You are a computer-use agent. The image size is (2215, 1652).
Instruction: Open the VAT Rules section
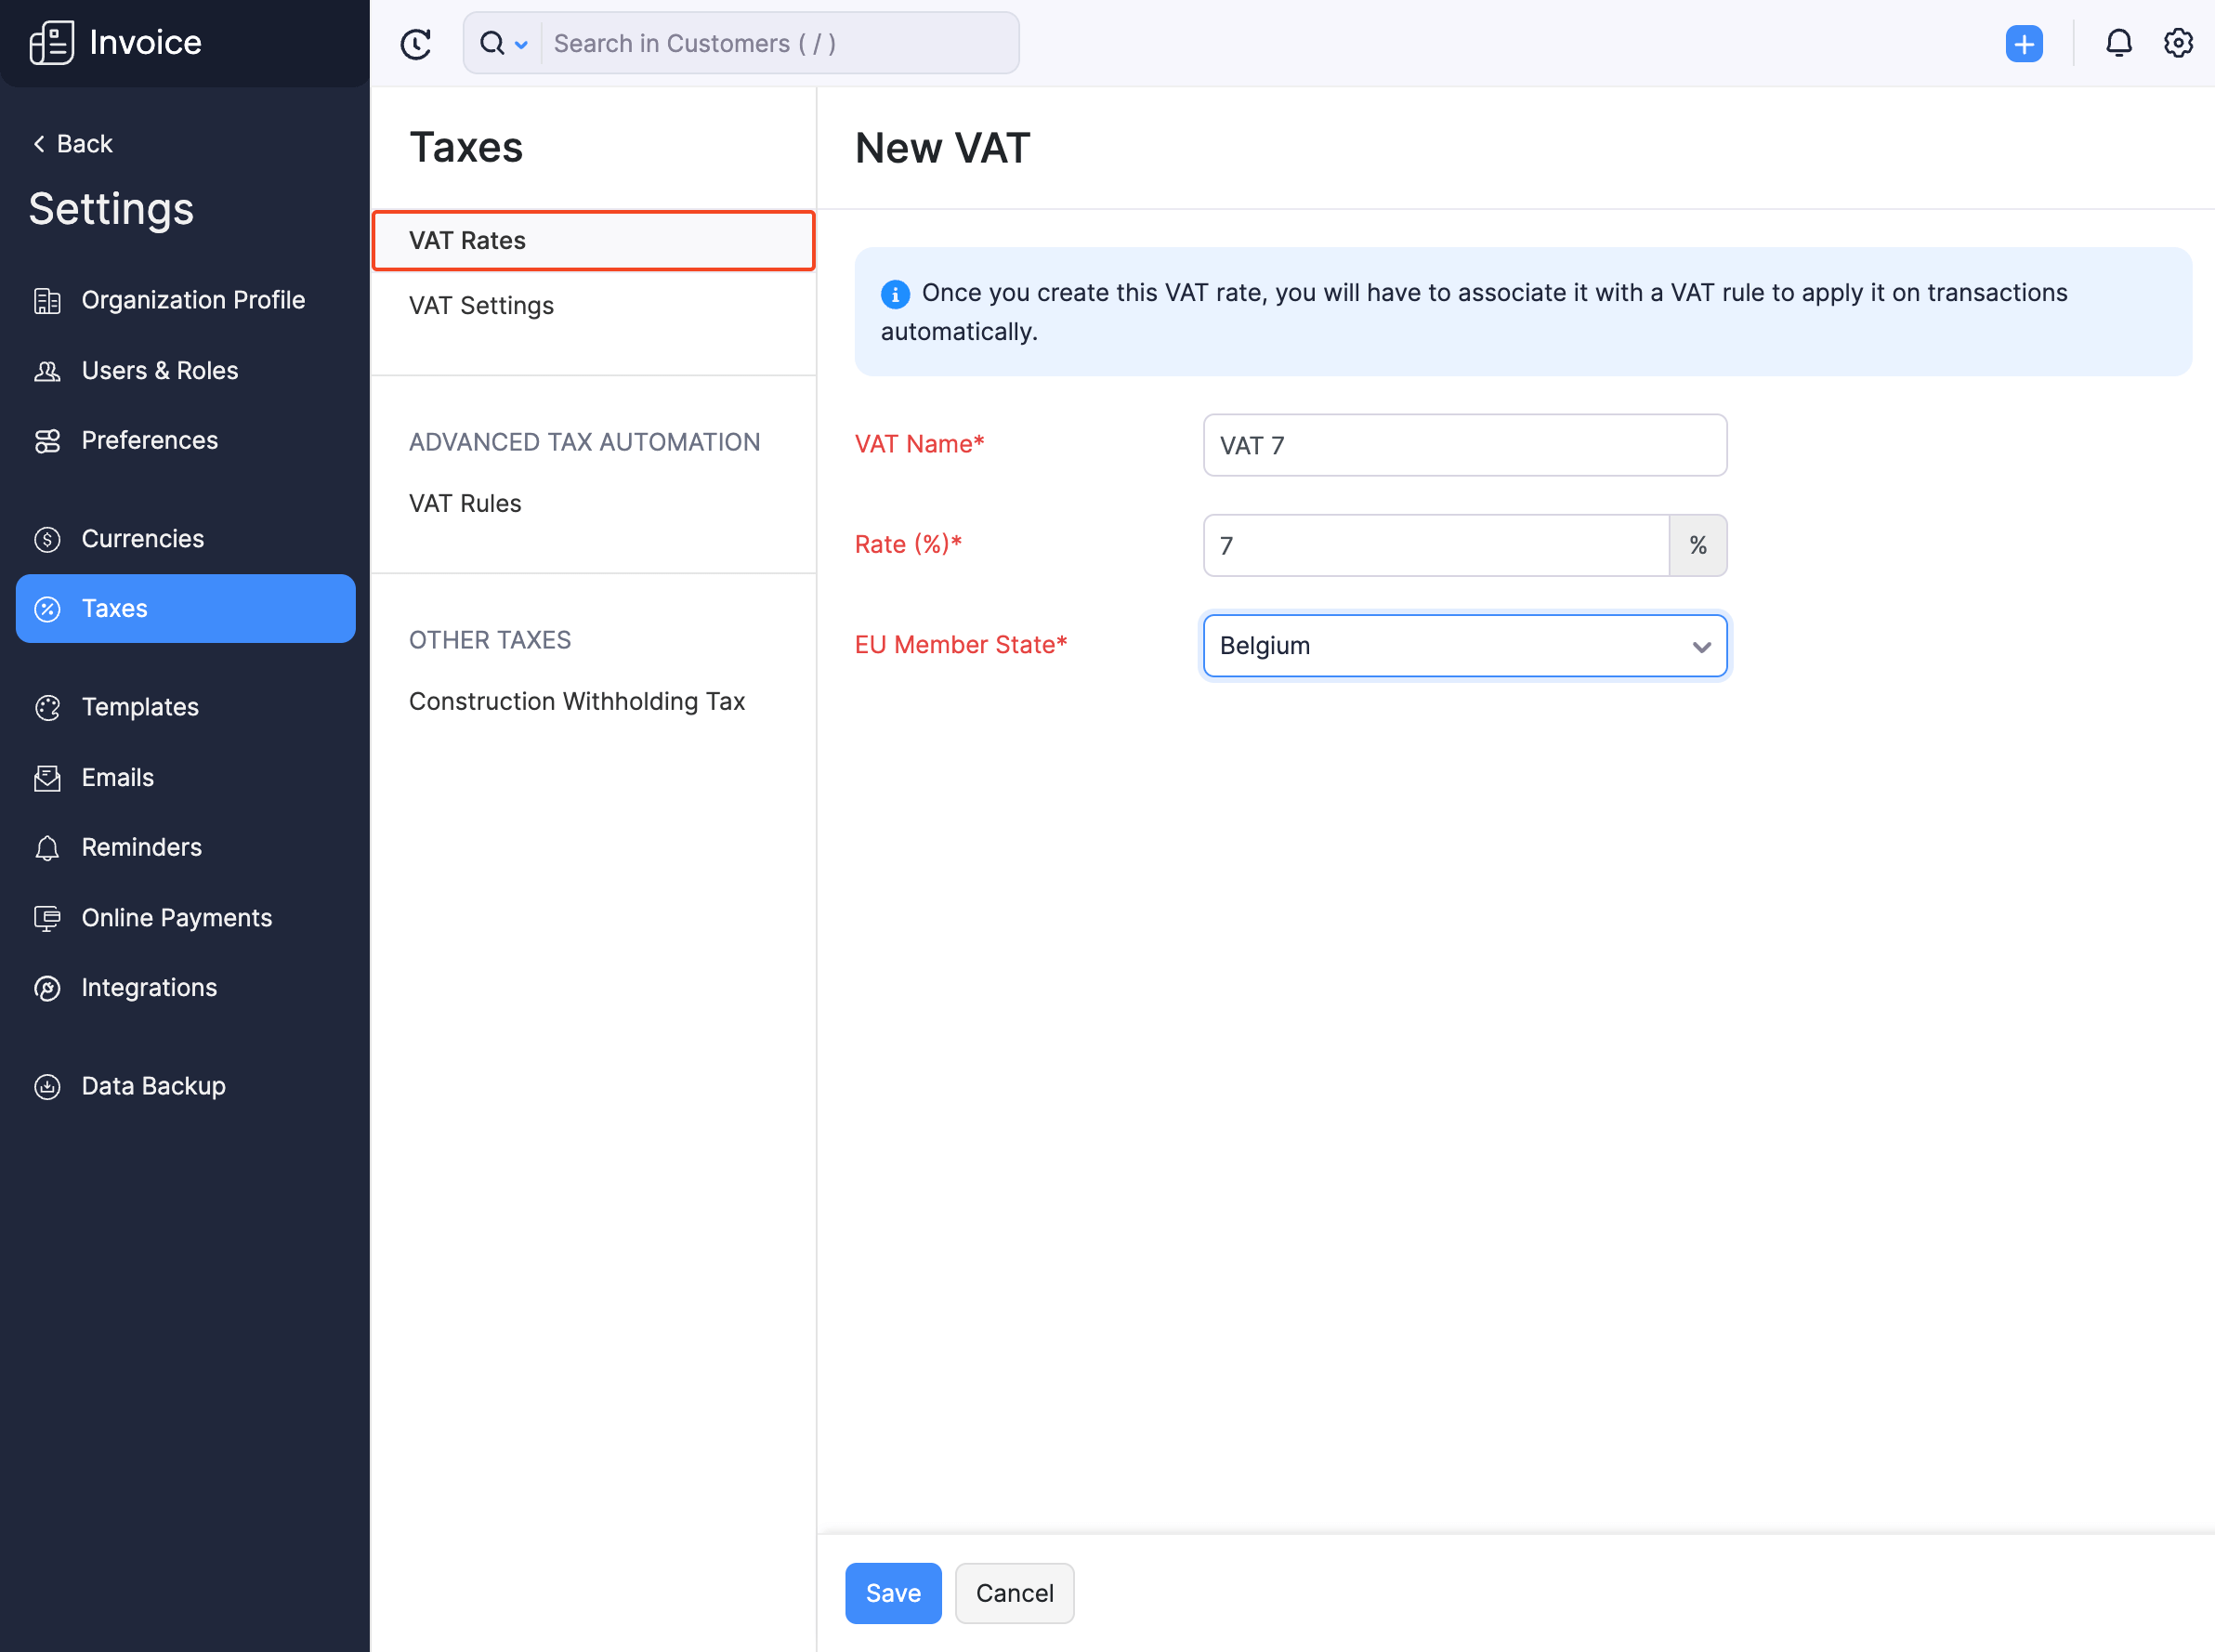(465, 503)
